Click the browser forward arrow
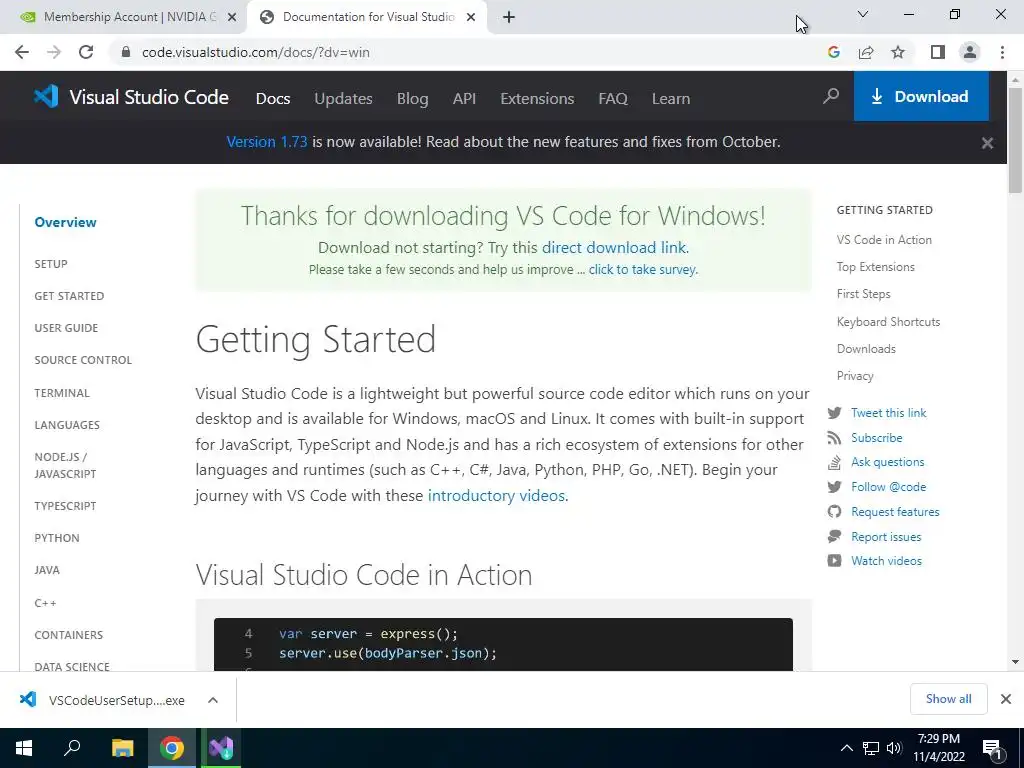The image size is (1024, 768). point(54,52)
